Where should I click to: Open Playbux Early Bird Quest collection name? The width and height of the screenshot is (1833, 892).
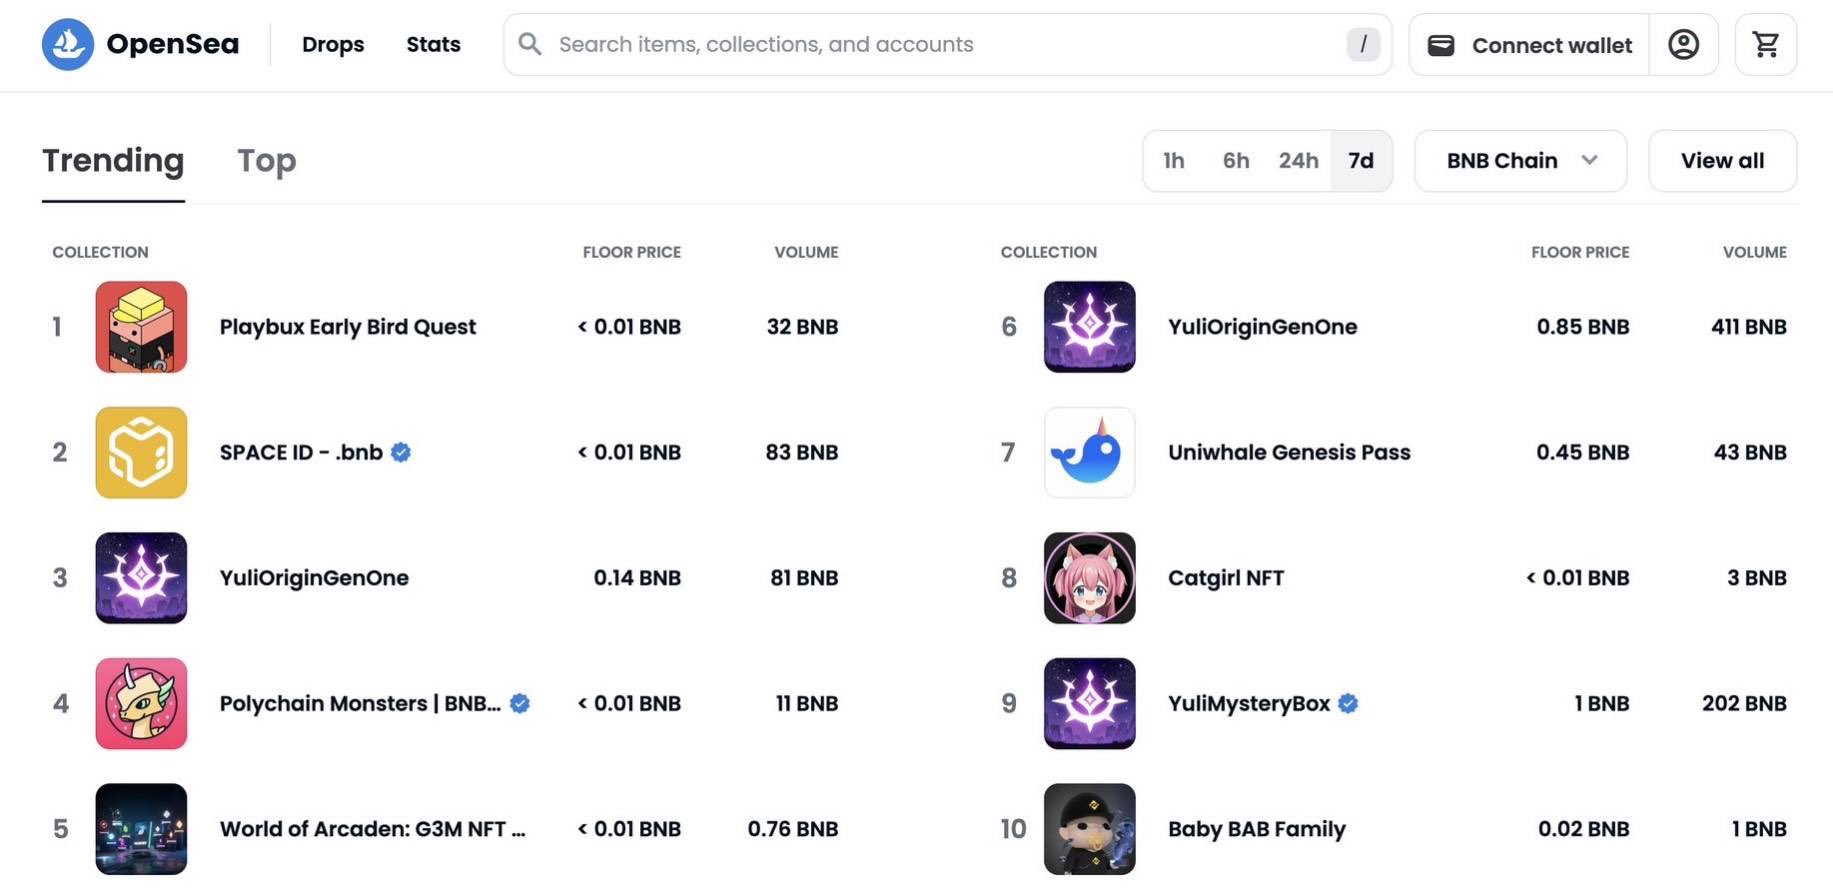(x=348, y=327)
